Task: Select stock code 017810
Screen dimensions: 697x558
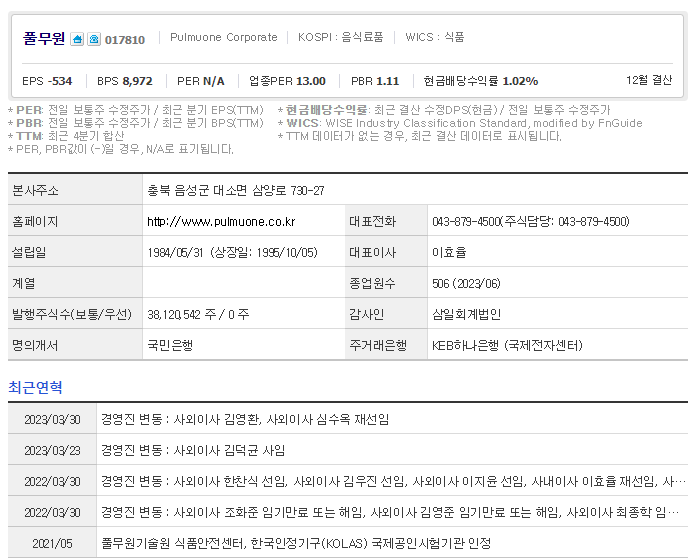Action: pyautogui.click(x=125, y=40)
